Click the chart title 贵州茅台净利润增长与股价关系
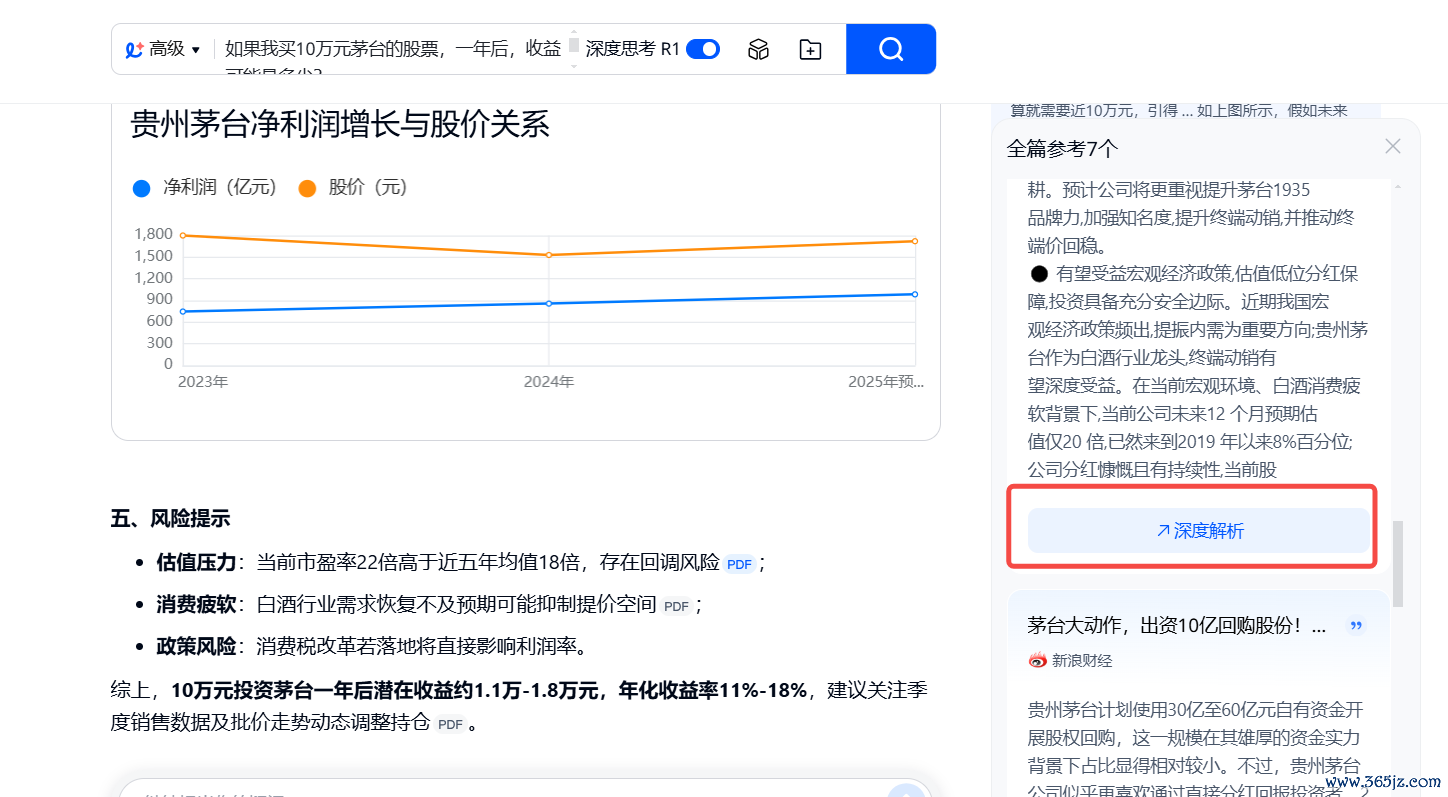The image size is (1448, 797). (x=340, y=125)
